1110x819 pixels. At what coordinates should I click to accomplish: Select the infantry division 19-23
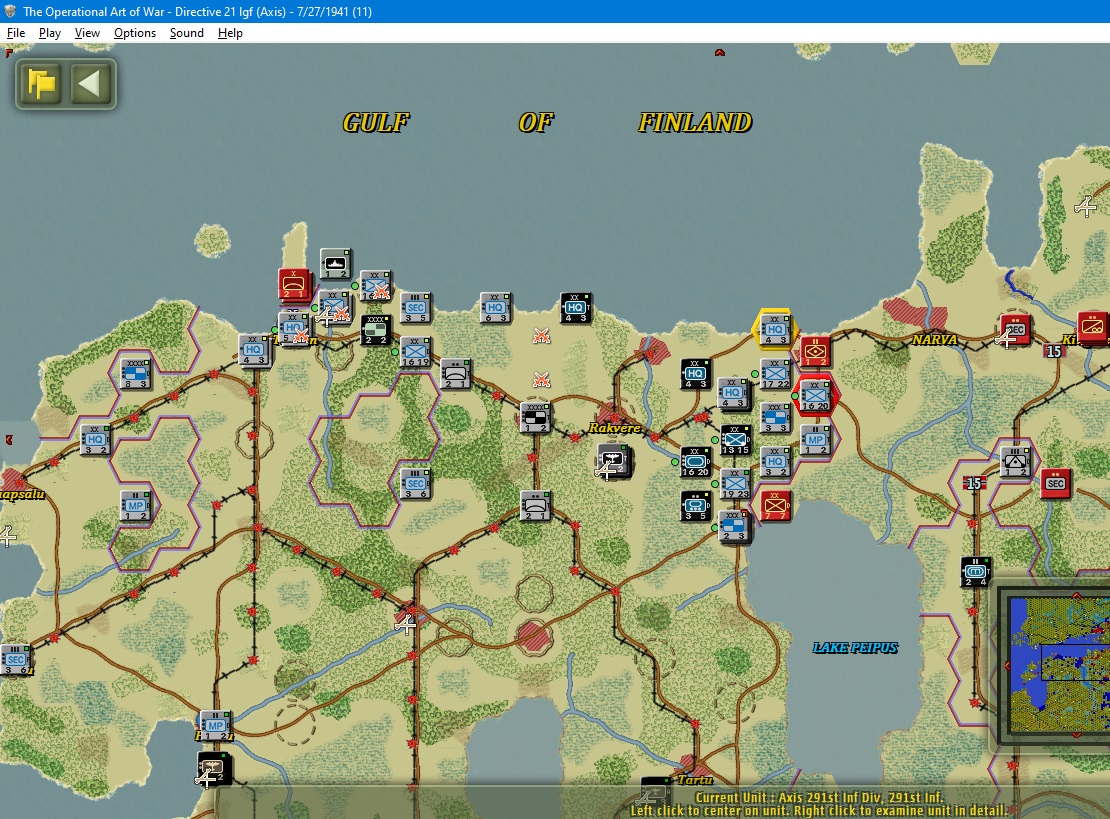[x=736, y=483]
